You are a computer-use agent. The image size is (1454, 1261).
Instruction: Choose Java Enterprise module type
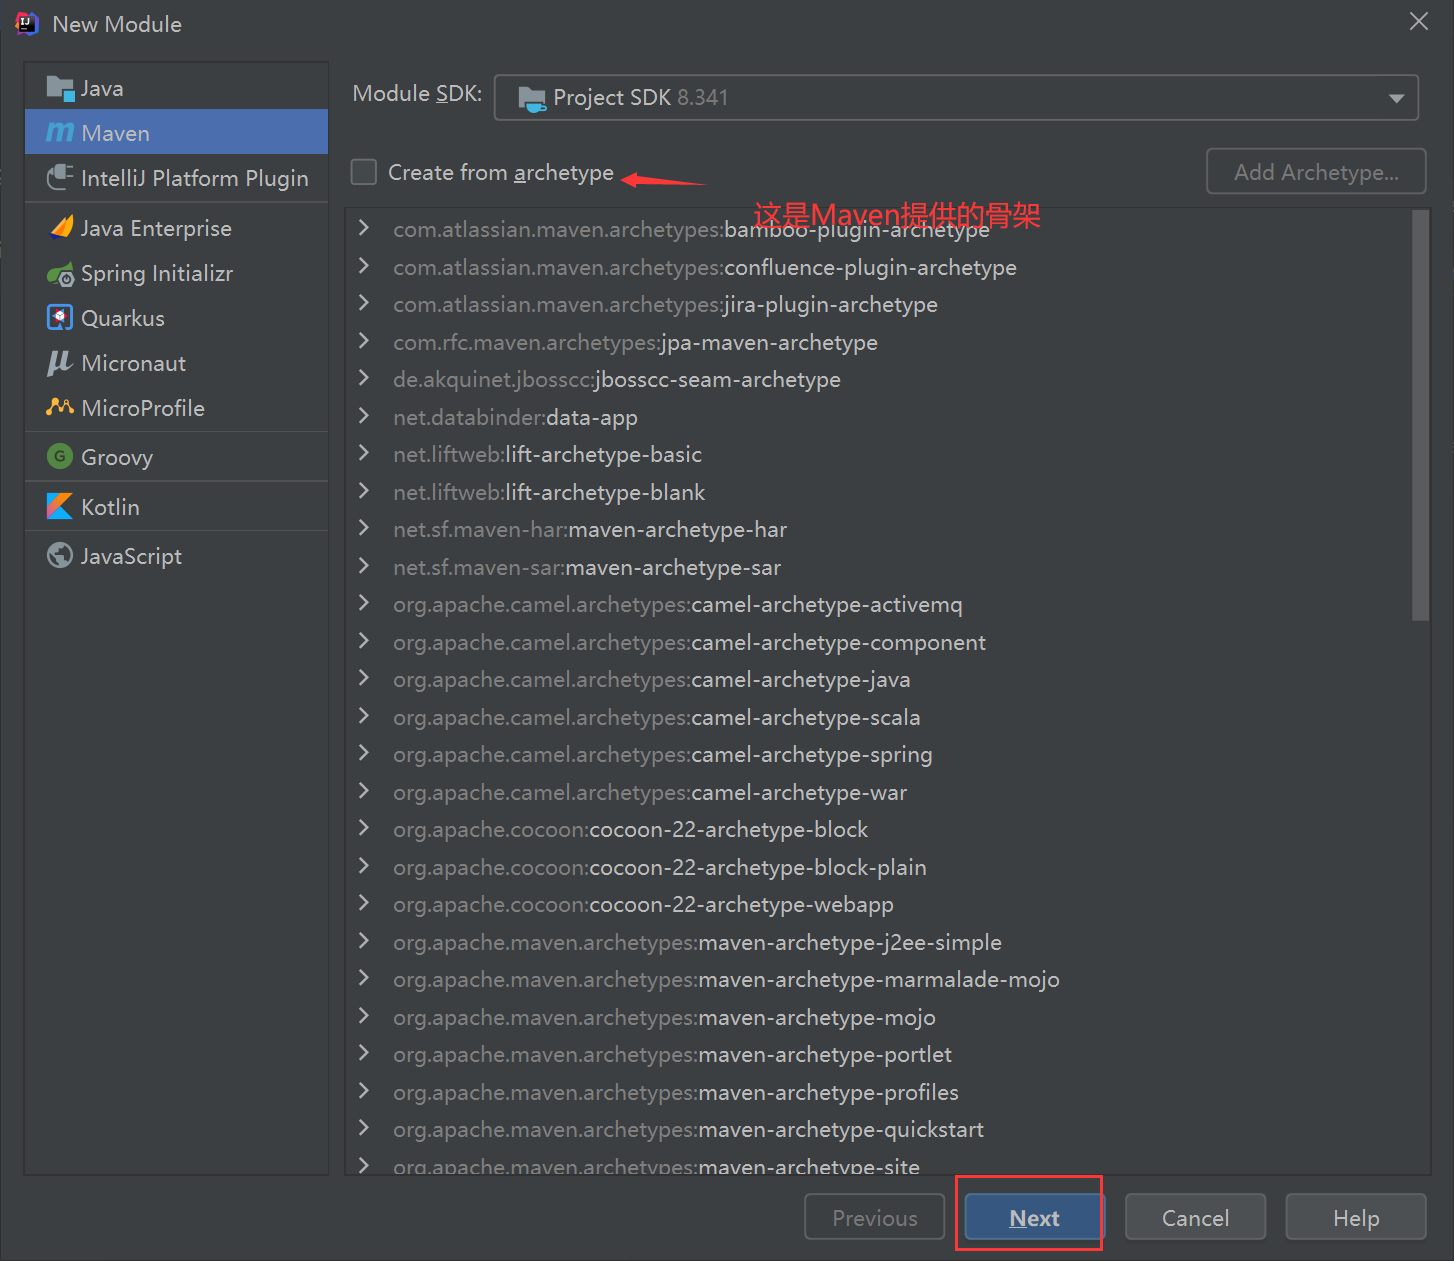(176, 228)
